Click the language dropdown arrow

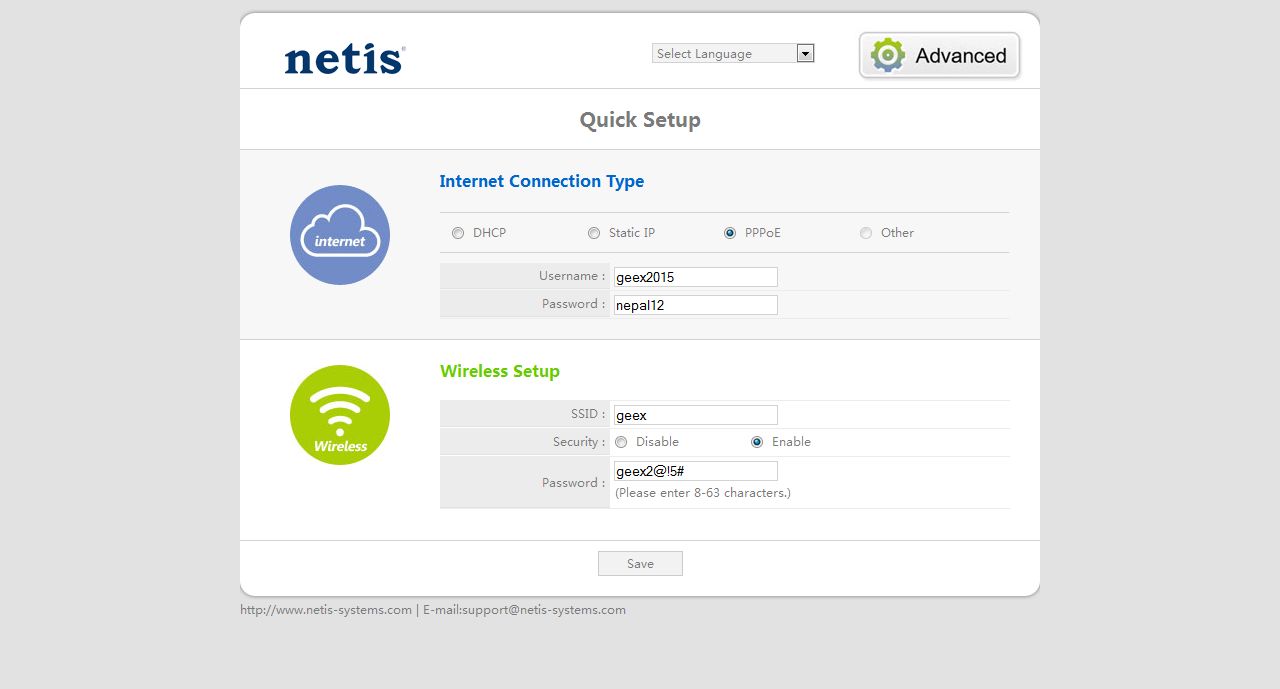[x=805, y=54]
